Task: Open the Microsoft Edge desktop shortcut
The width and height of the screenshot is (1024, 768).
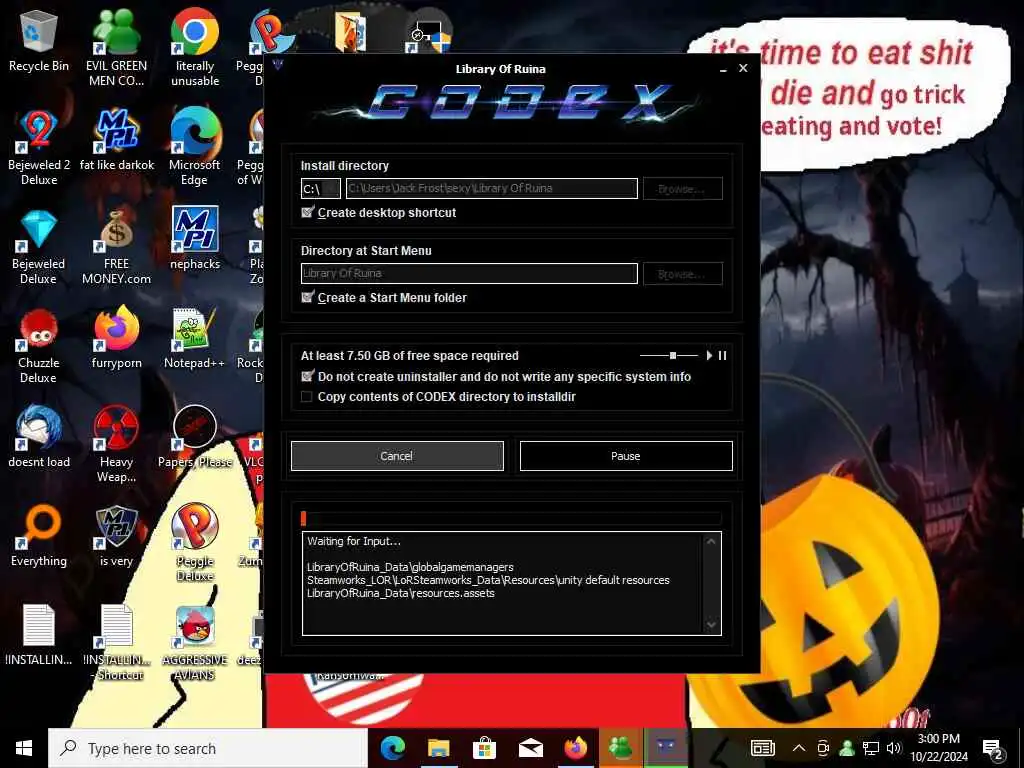Action: 195,148
